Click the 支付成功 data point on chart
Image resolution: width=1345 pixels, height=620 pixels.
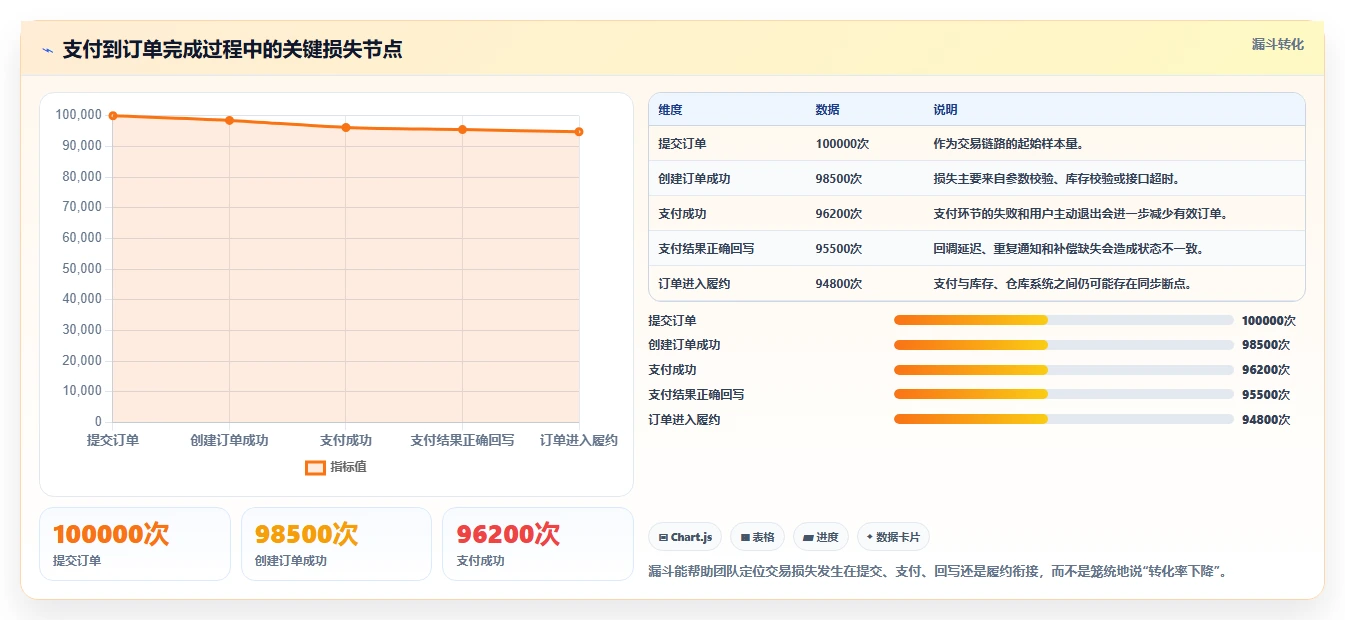[346, 127]
